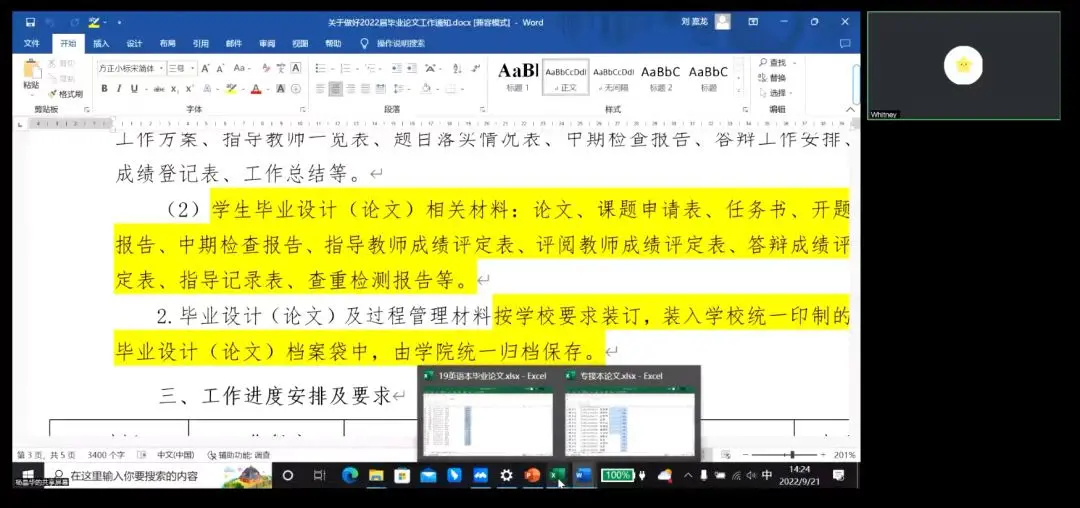Viewport: 1080px width, 508px height.
Task: Apply character shading (shaded A) icon
Action: (x=281, y=89)
